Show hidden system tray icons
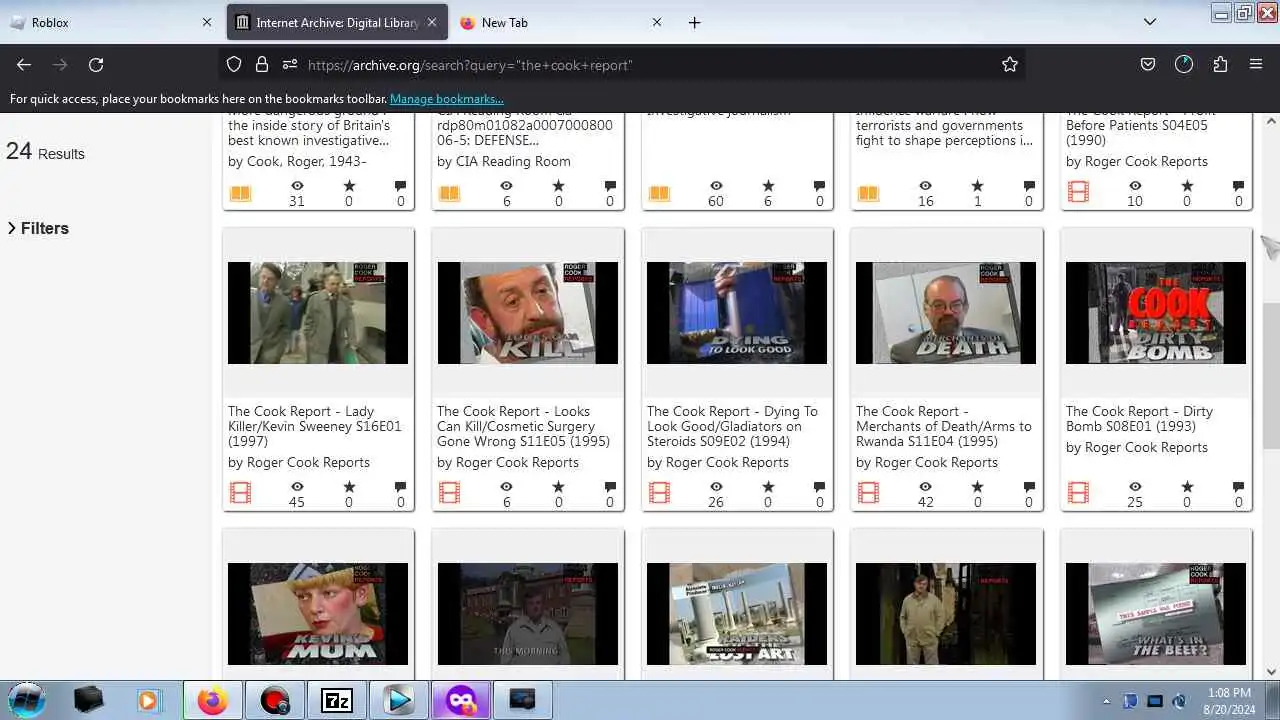The height and width of the screenshot is (720, 1280). click(x=1106, y=701)
